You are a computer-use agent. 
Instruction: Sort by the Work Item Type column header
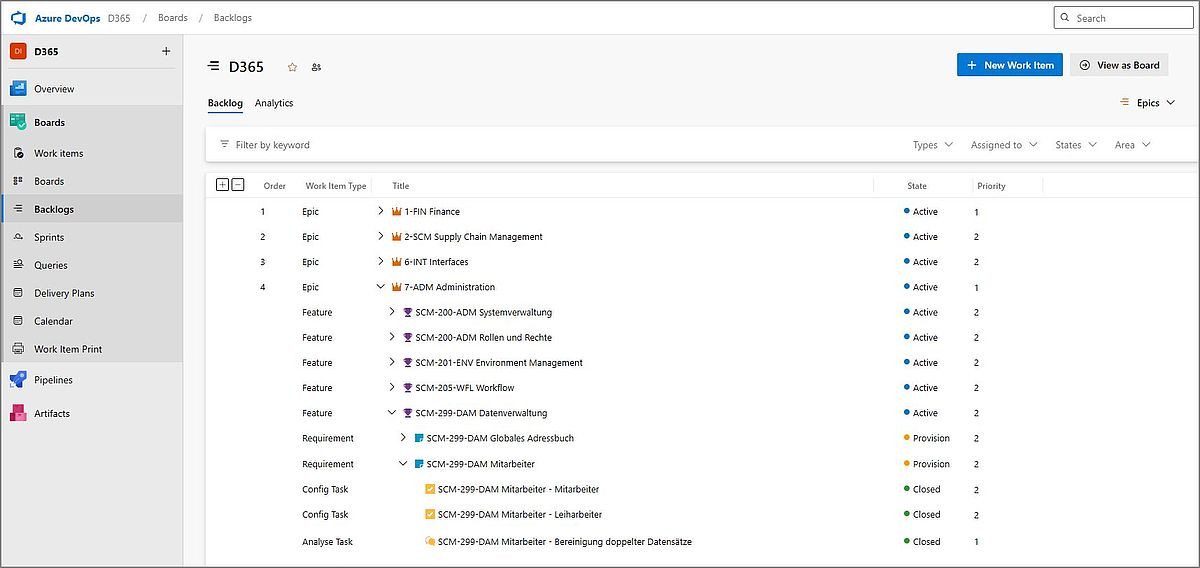(336, 186)
